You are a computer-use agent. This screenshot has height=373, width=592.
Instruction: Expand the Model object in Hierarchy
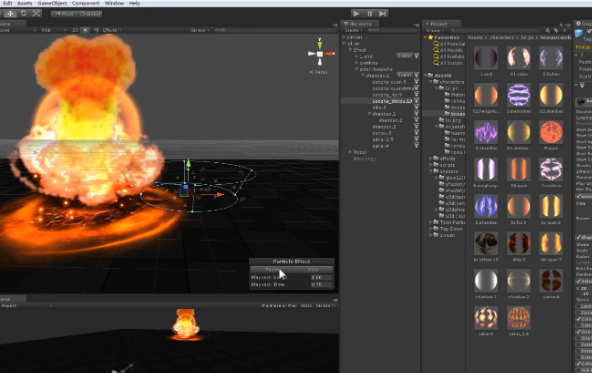tap(350, 152)
